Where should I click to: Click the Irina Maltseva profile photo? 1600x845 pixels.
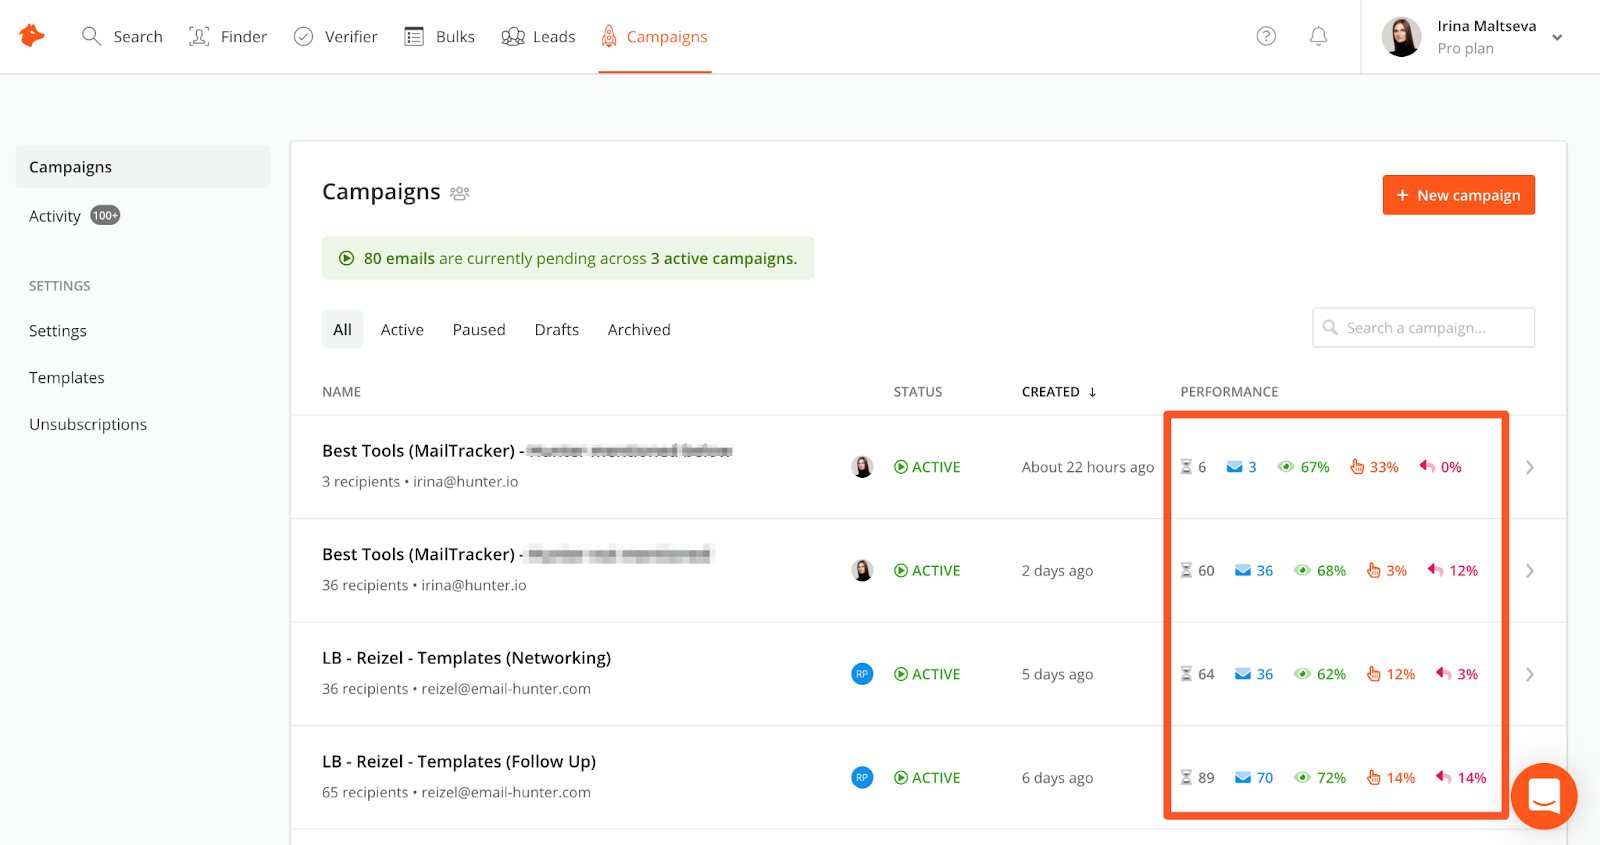(x=1401, y=37)
